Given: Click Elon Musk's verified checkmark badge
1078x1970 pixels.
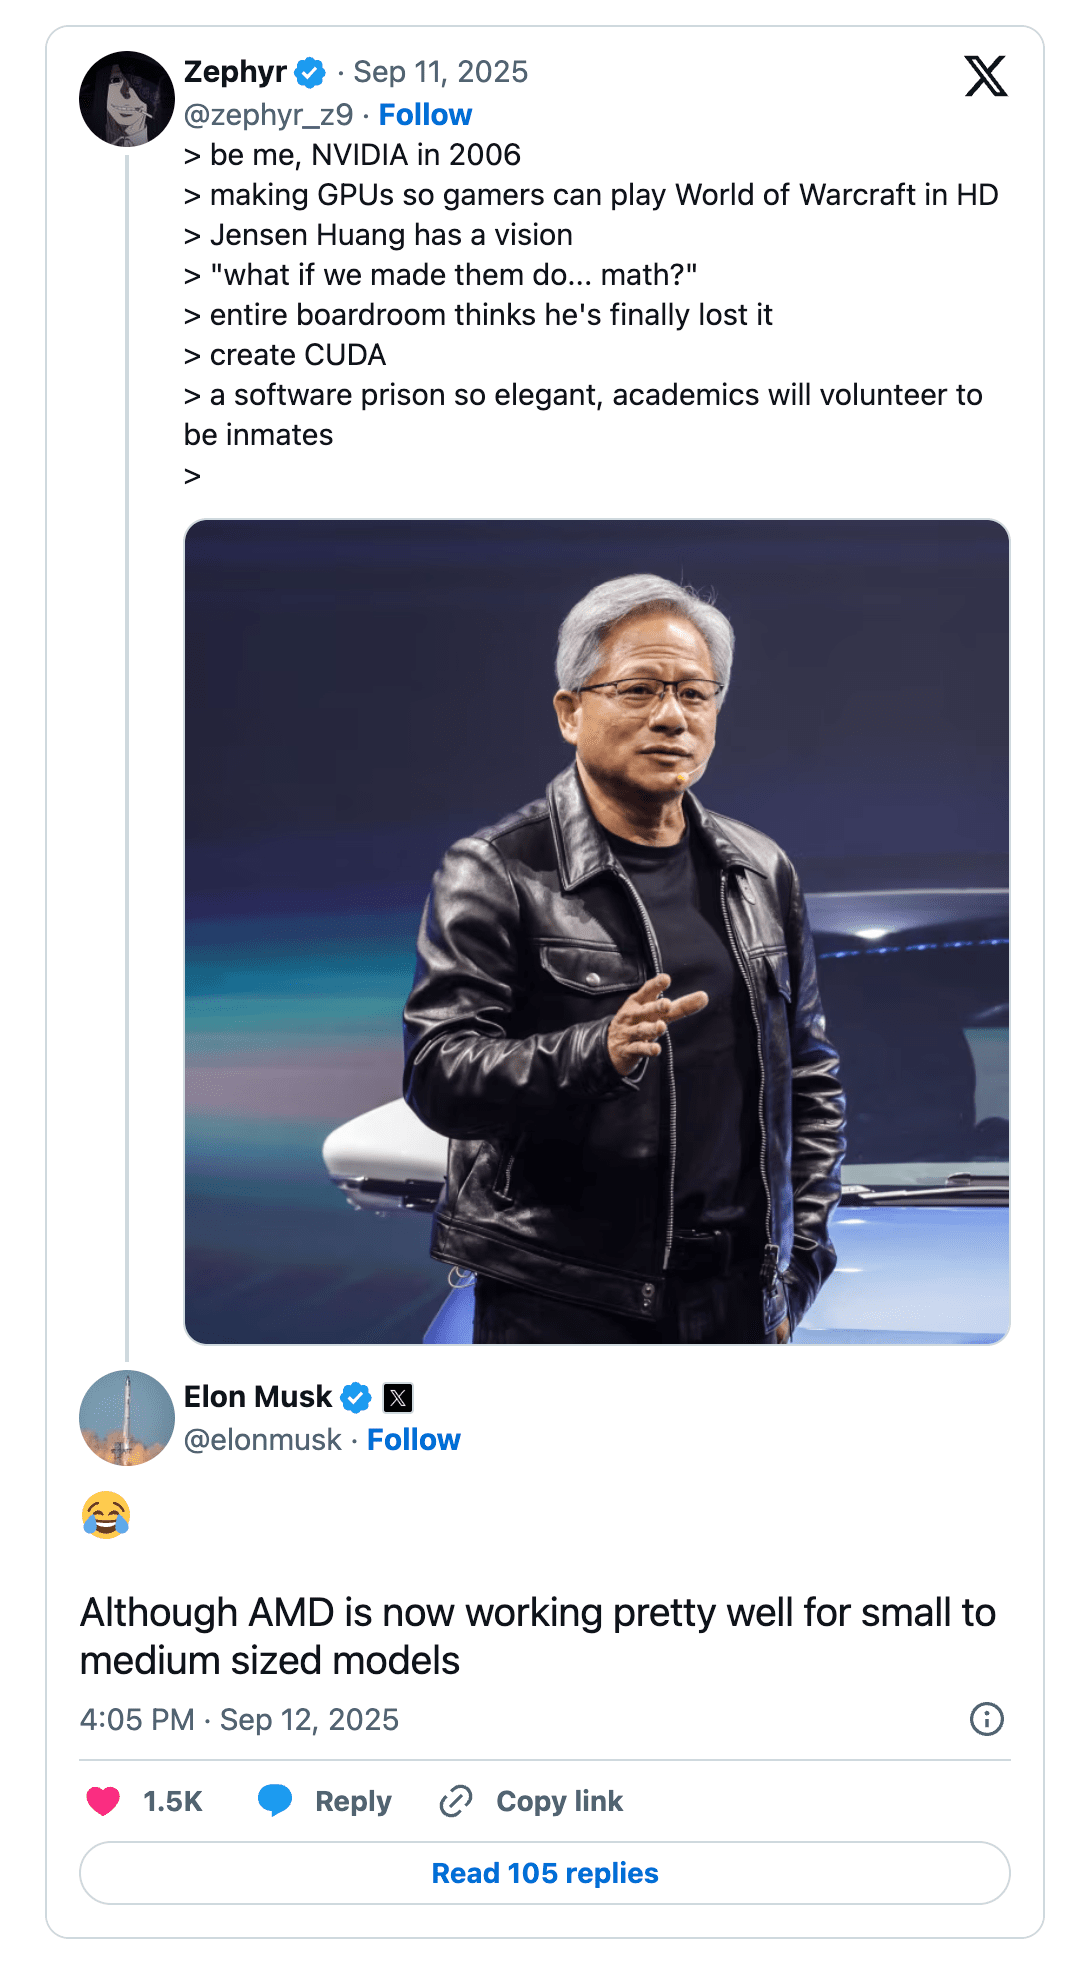Looking at the screenshot, I should [x=357, y=1397].
